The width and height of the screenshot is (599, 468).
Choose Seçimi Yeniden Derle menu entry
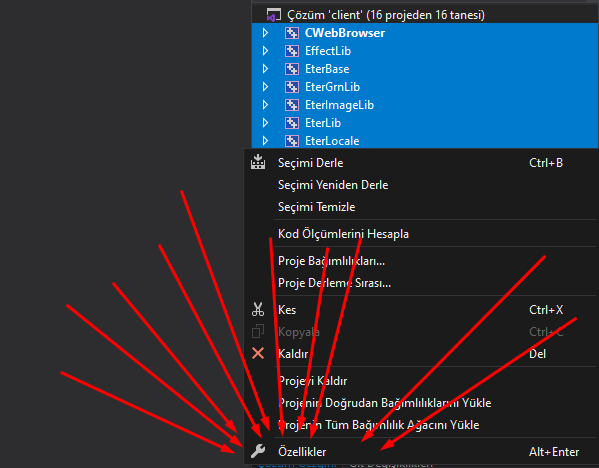coord(420,185)
